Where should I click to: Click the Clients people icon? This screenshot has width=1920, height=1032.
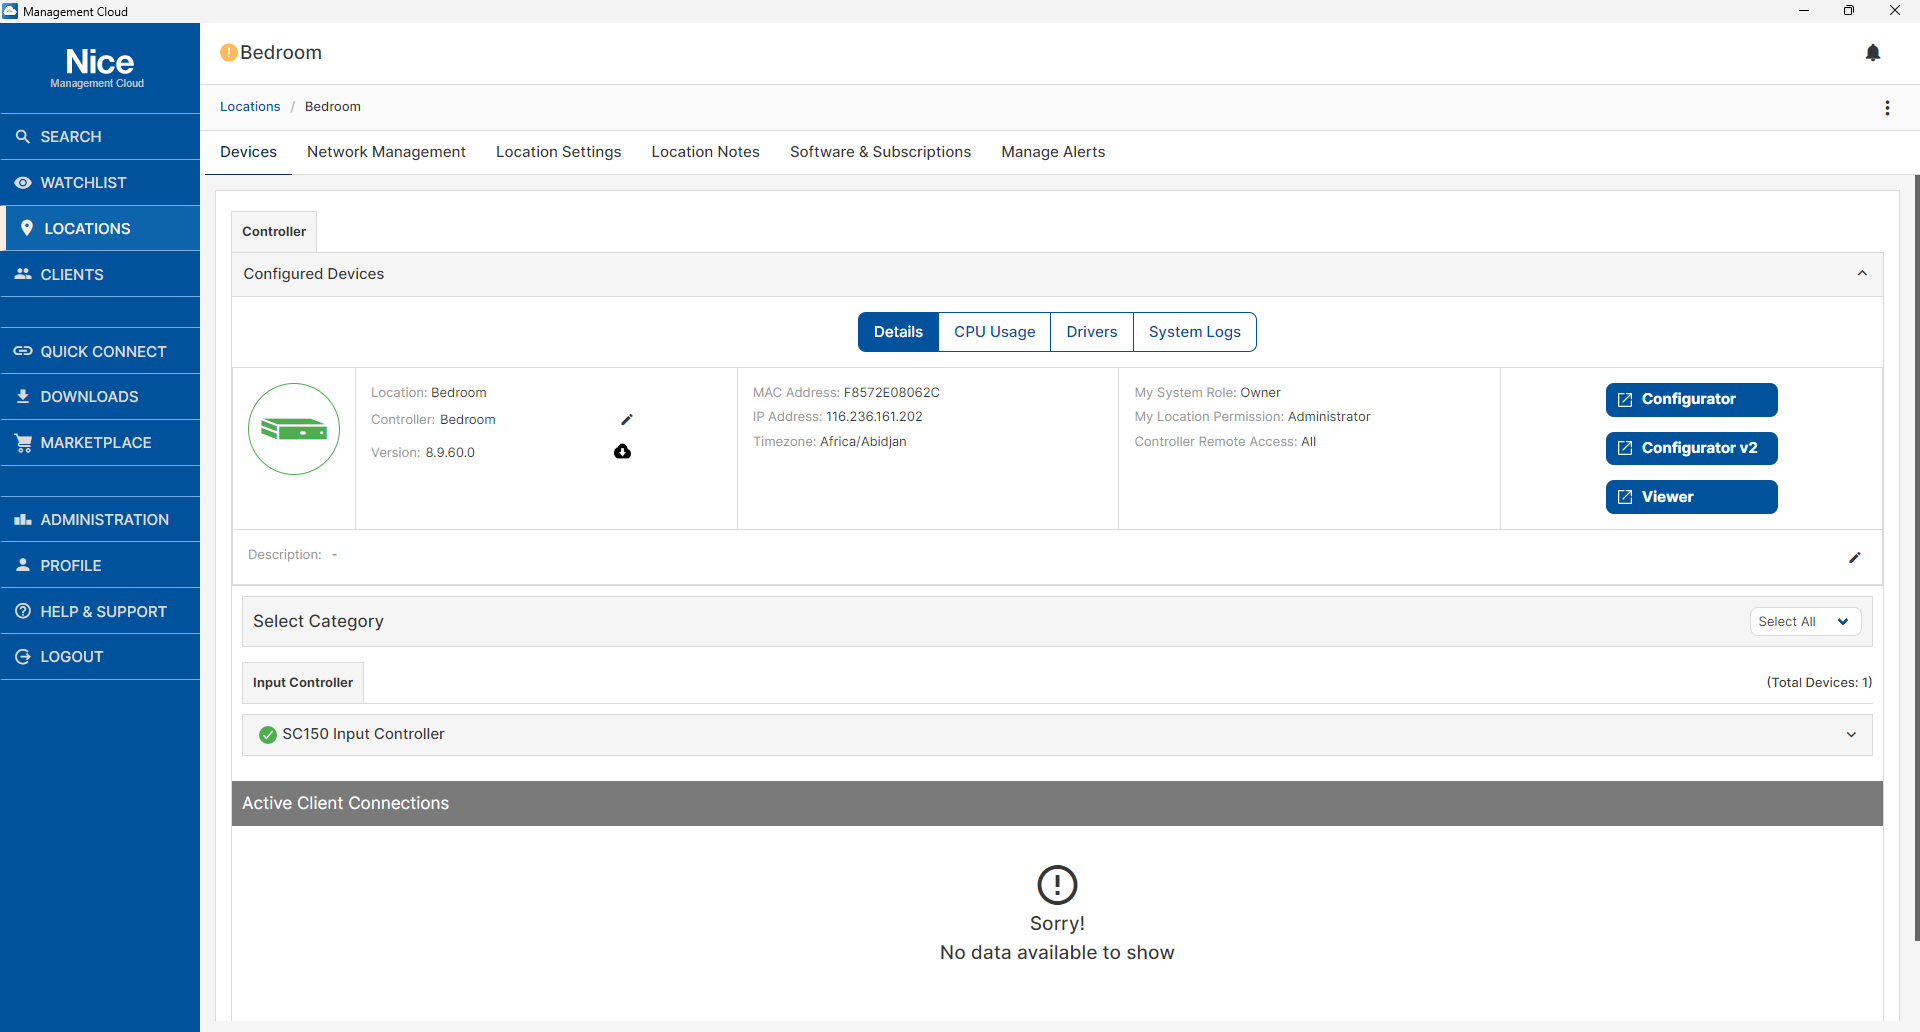point(23,274)
